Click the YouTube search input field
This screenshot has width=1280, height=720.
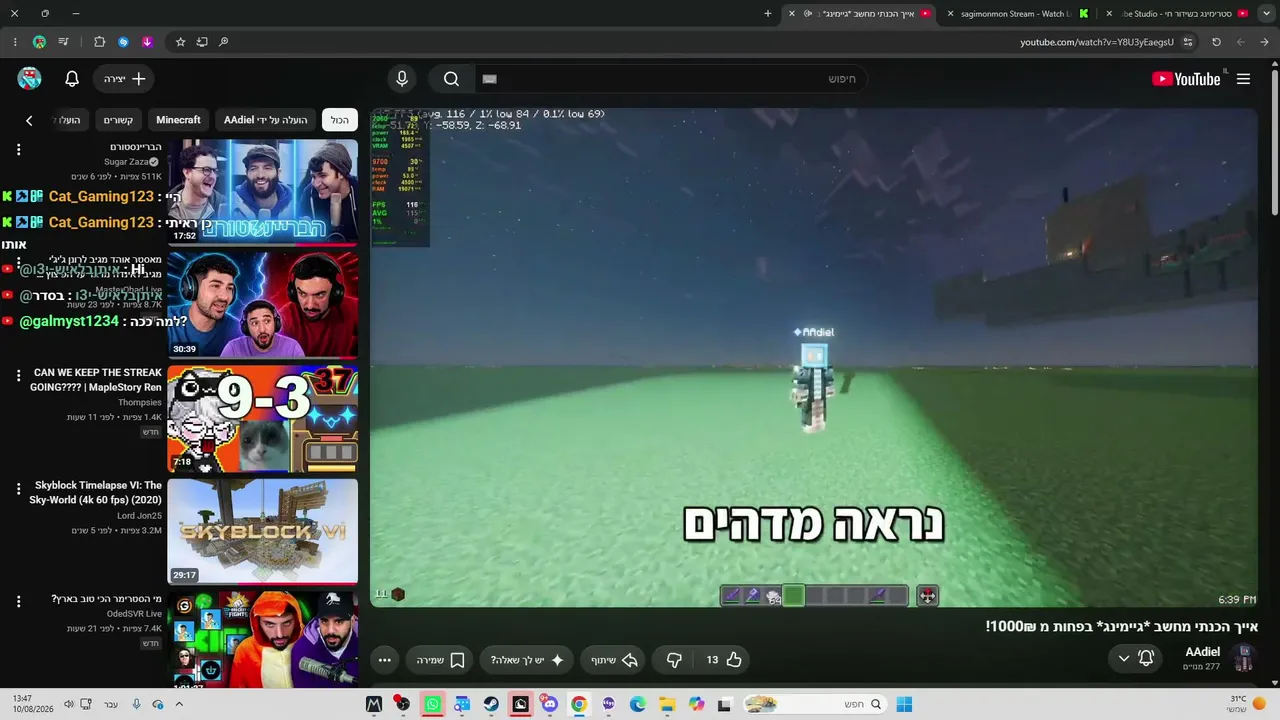670,79
